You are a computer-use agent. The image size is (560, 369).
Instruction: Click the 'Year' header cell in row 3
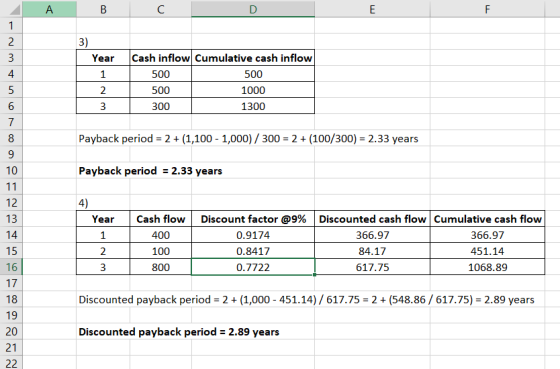coord(103,58)
